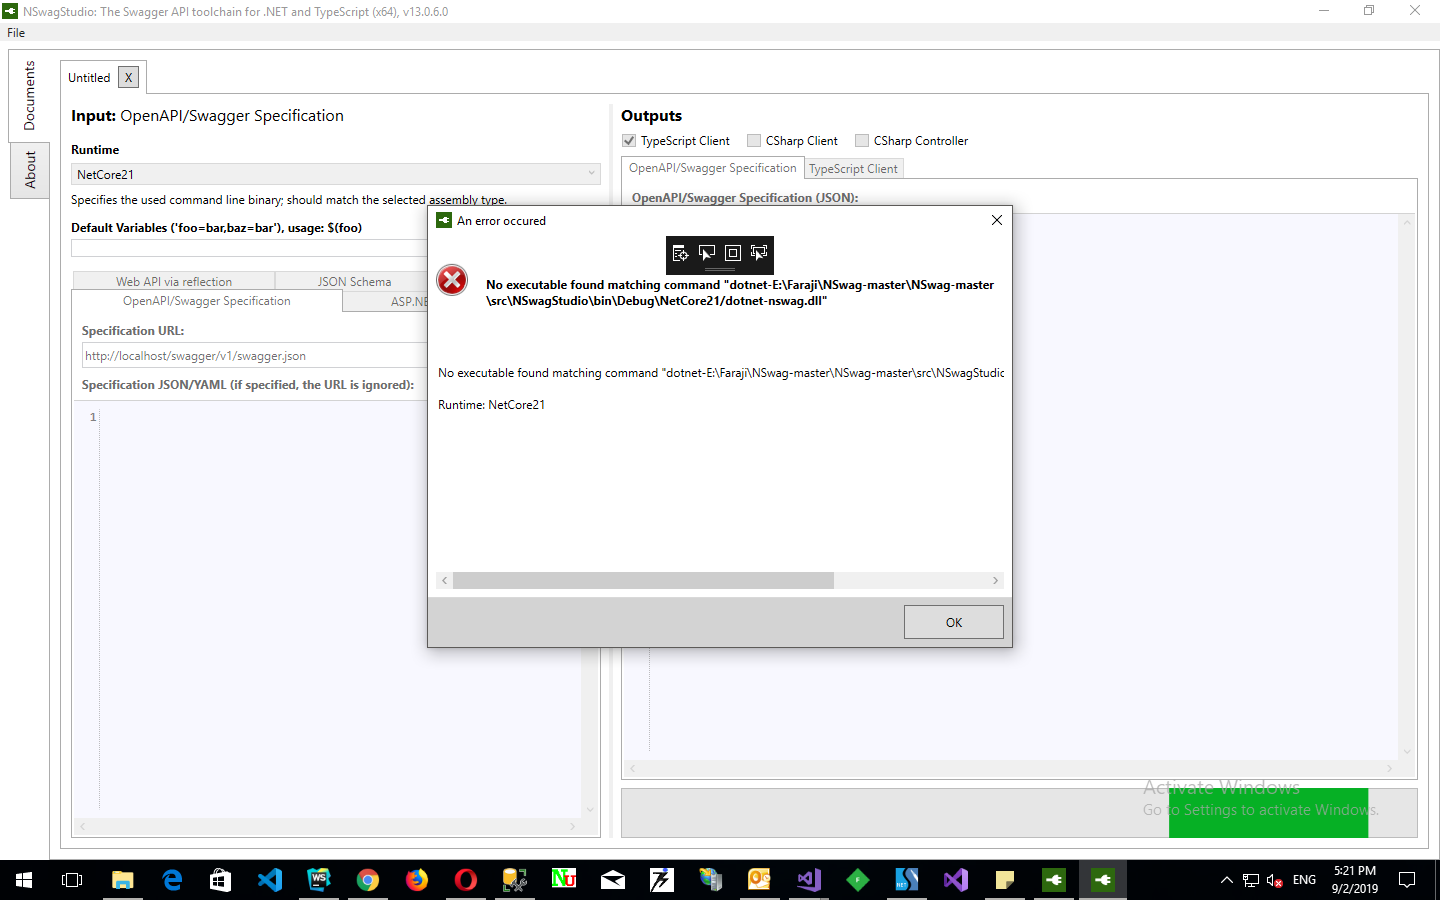Screen dimensions: 1440x900
Task: Click the NSwagStudio icon in the title bar
Action: point(10,11)
